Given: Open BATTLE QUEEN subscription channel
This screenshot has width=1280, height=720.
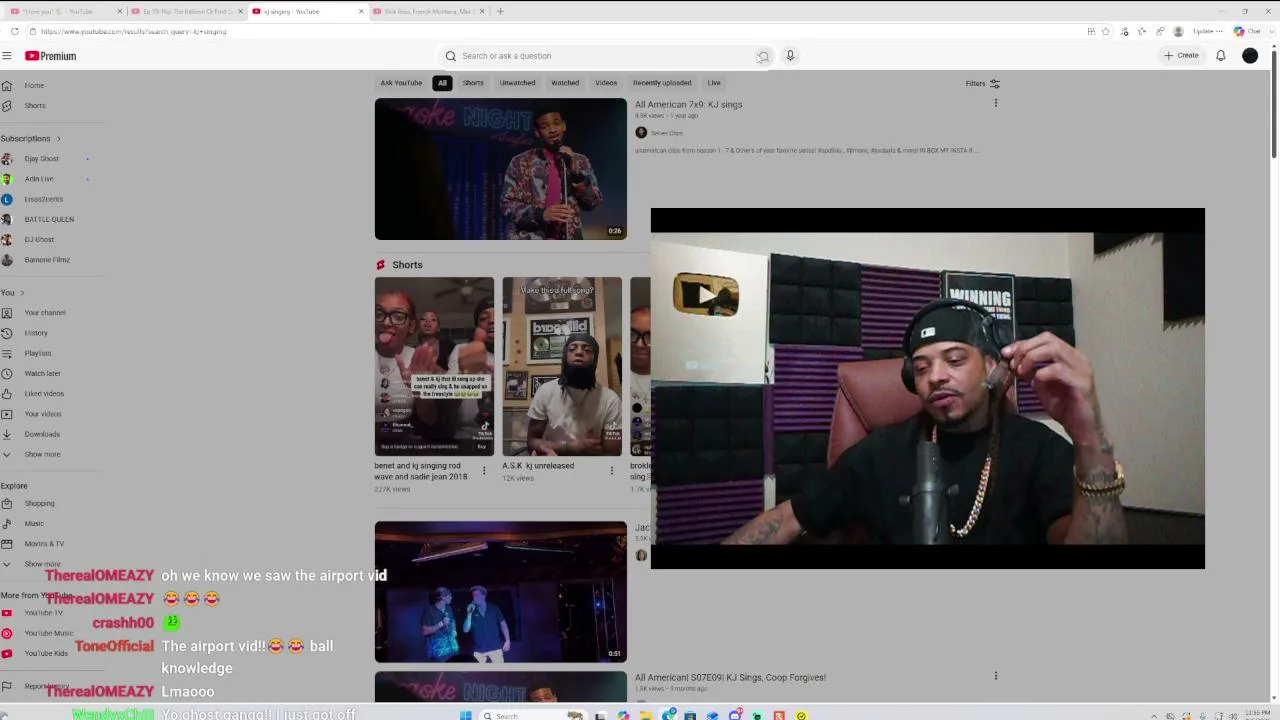Looking at the screenshot, I should pyautogui.click(x=49, y=219).
